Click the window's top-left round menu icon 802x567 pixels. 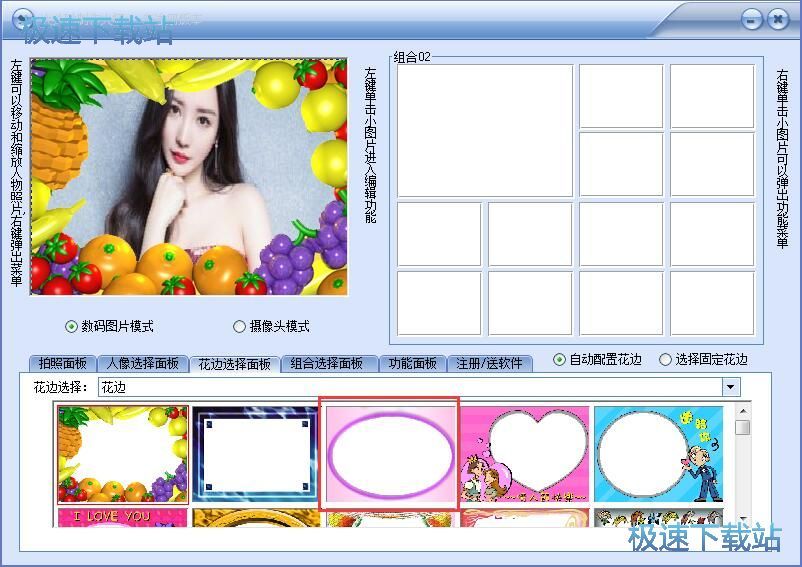pos(23,20)
